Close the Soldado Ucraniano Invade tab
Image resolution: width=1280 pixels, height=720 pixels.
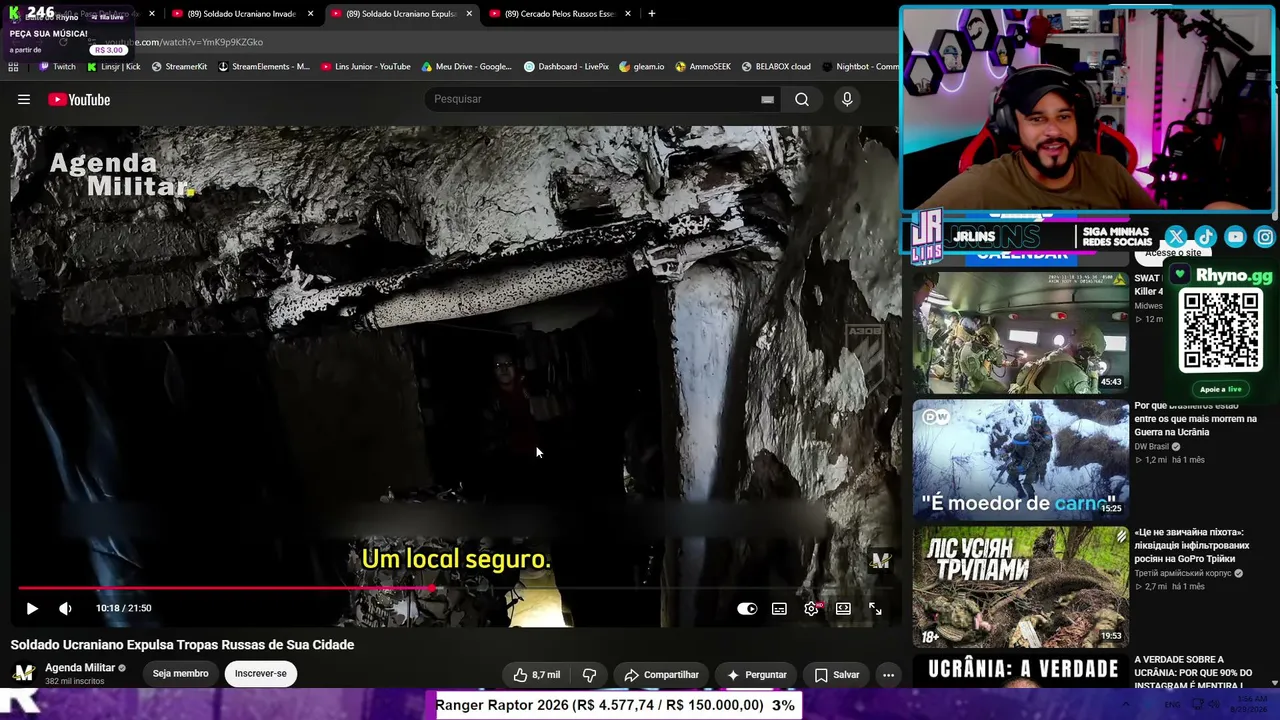[310, 14]
